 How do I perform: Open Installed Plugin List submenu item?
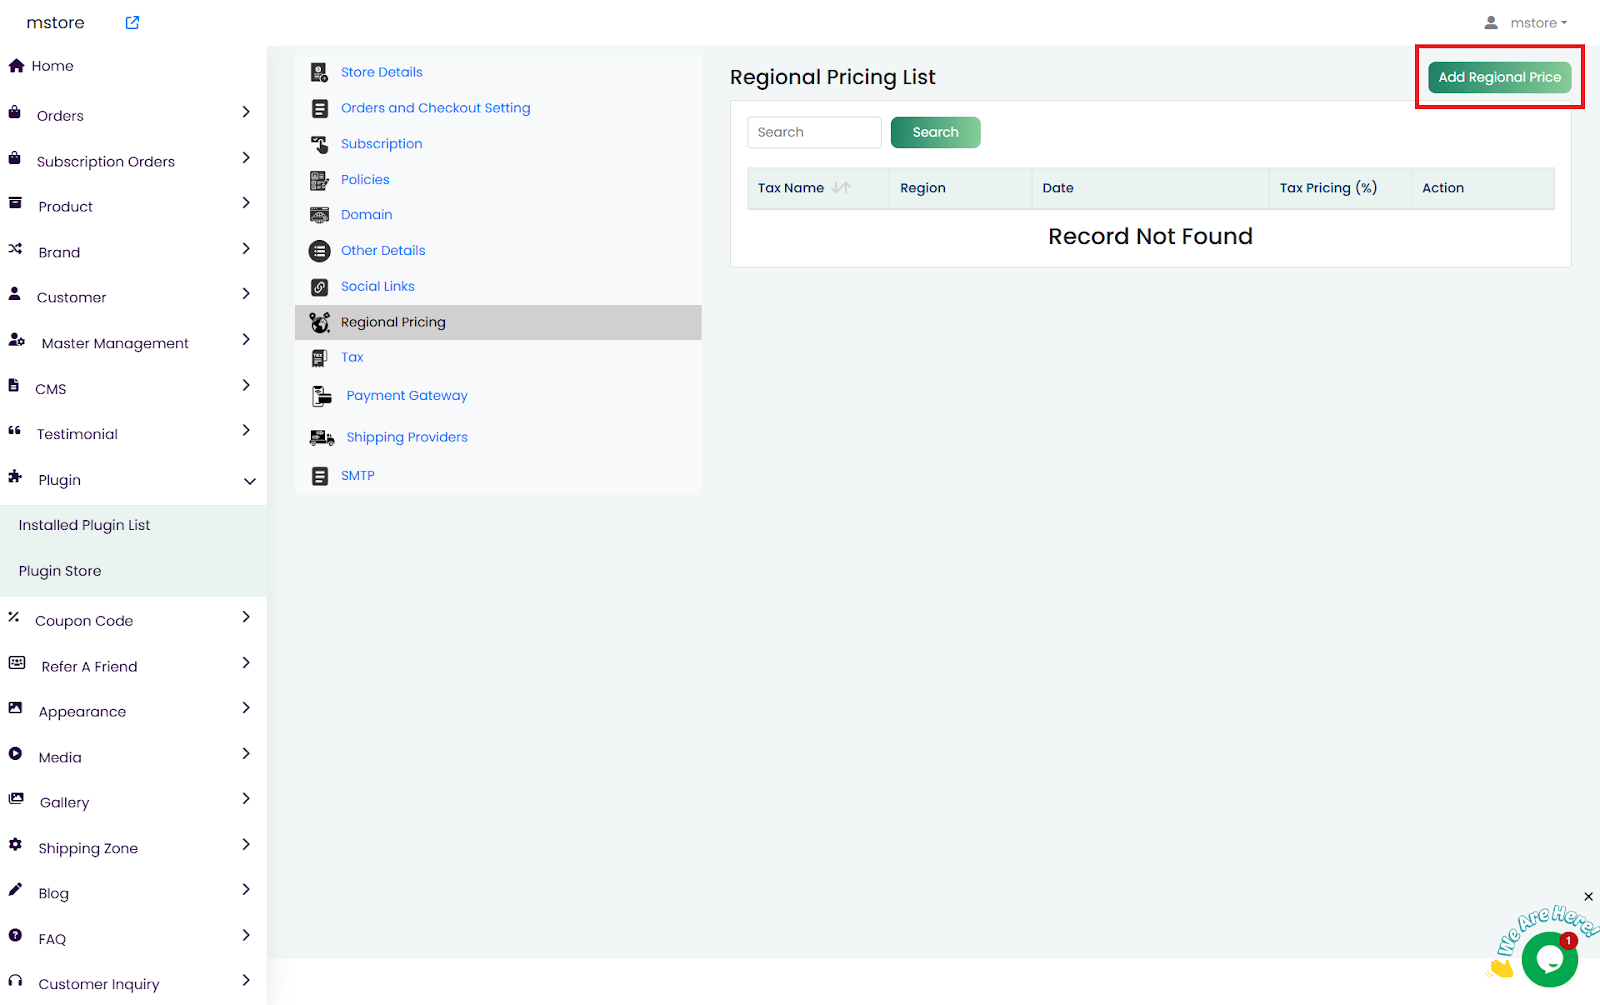click(84, 525)
